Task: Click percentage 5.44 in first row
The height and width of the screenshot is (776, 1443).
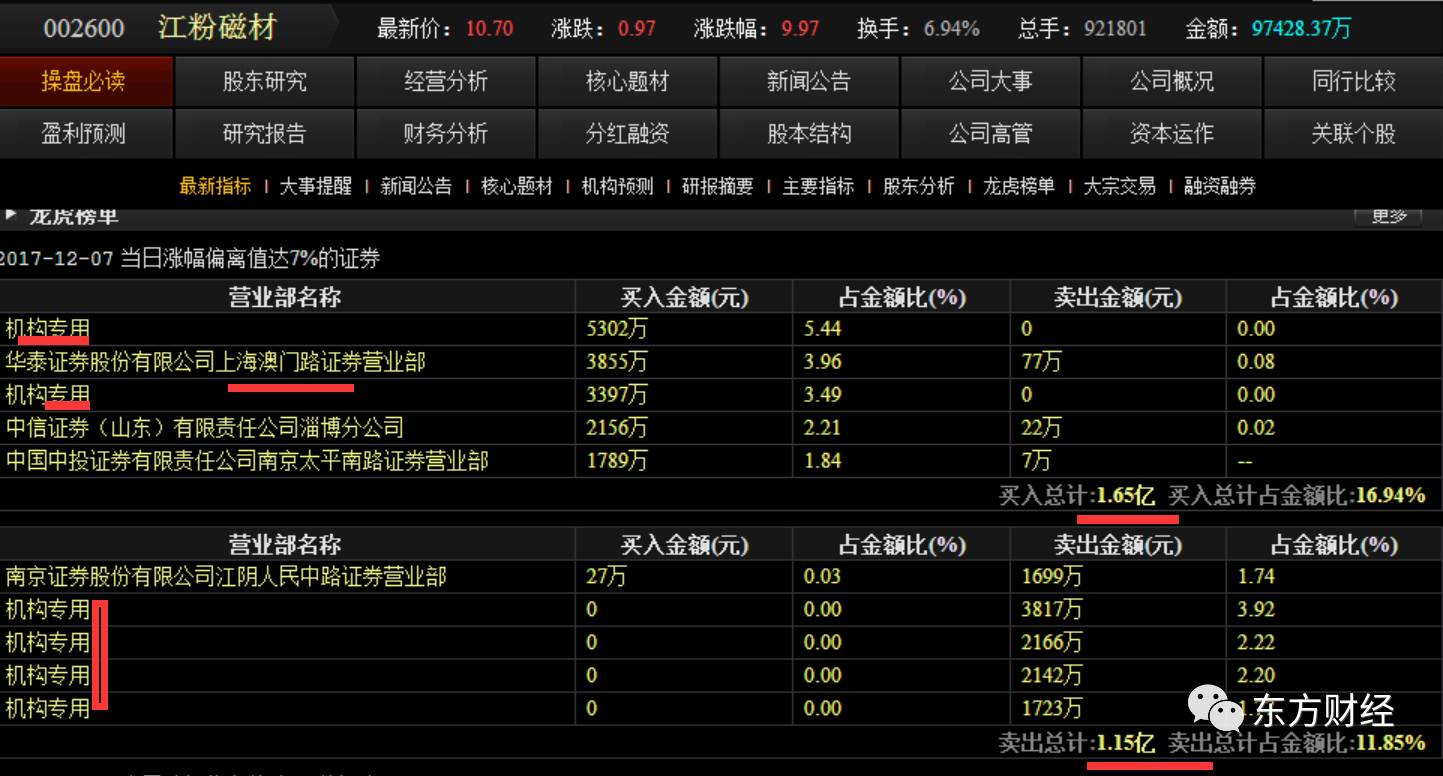Action: point(823,329)
